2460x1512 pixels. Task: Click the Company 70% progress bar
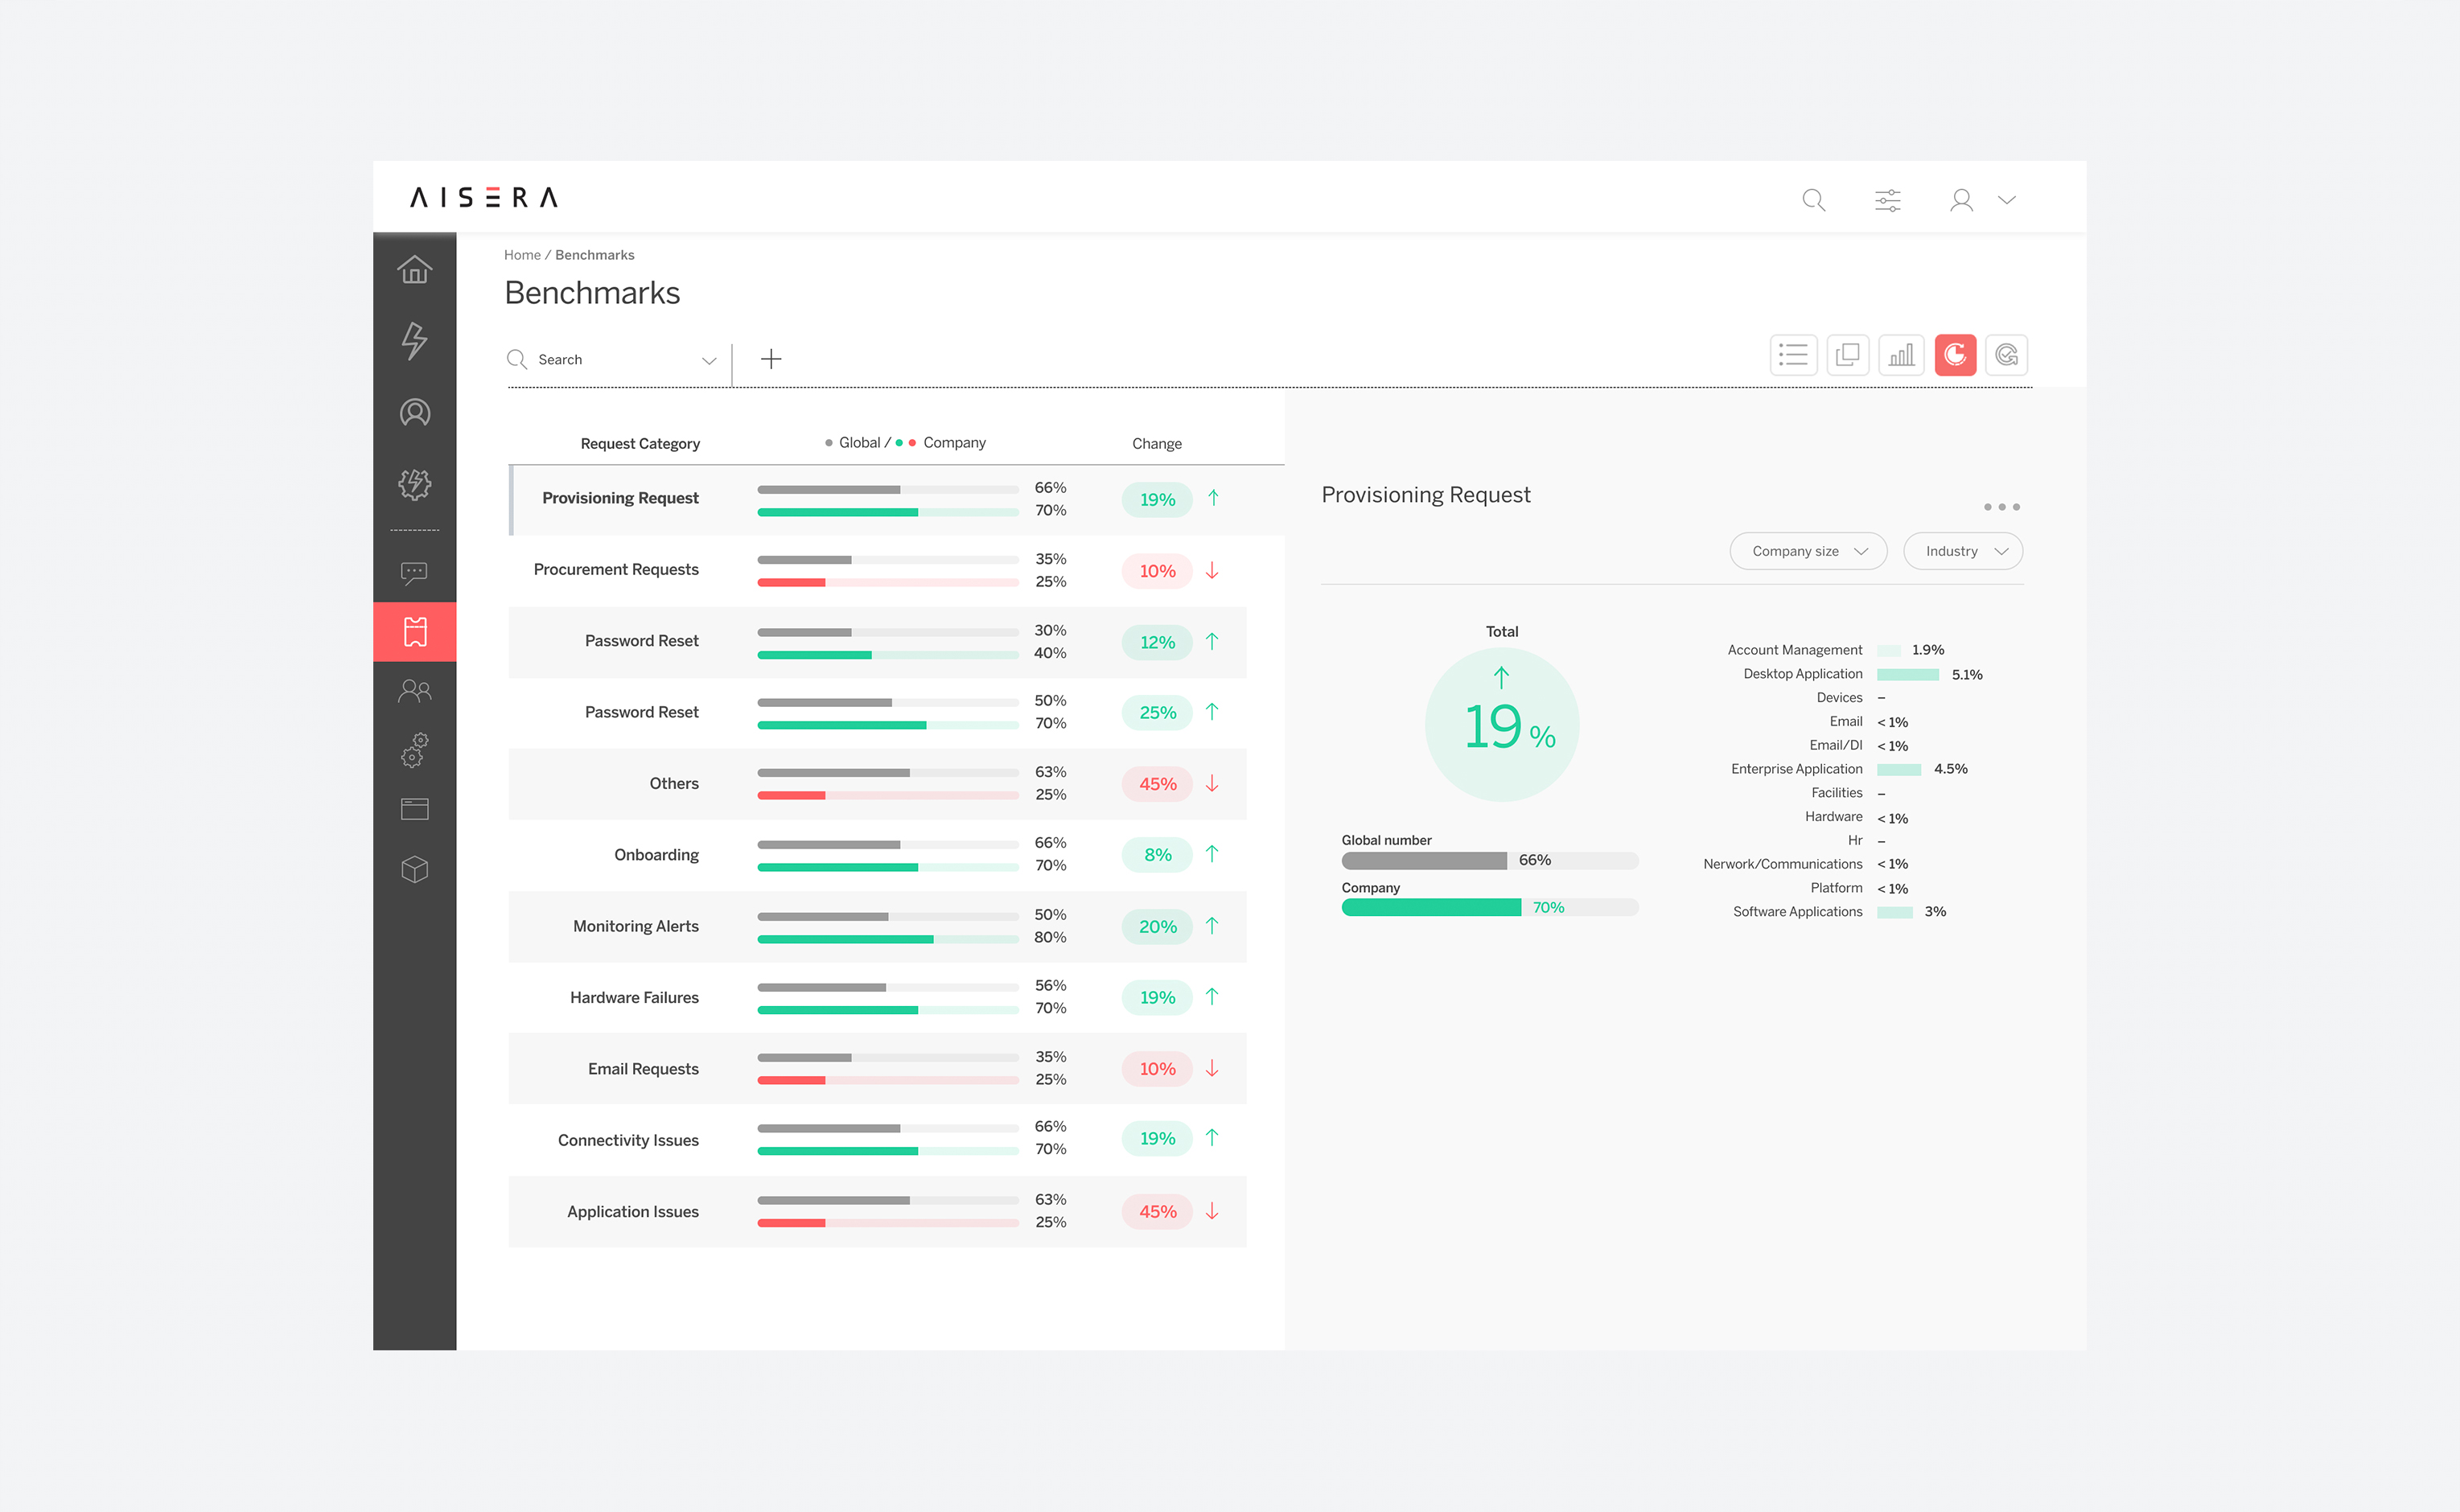(x=1489, y=908)
